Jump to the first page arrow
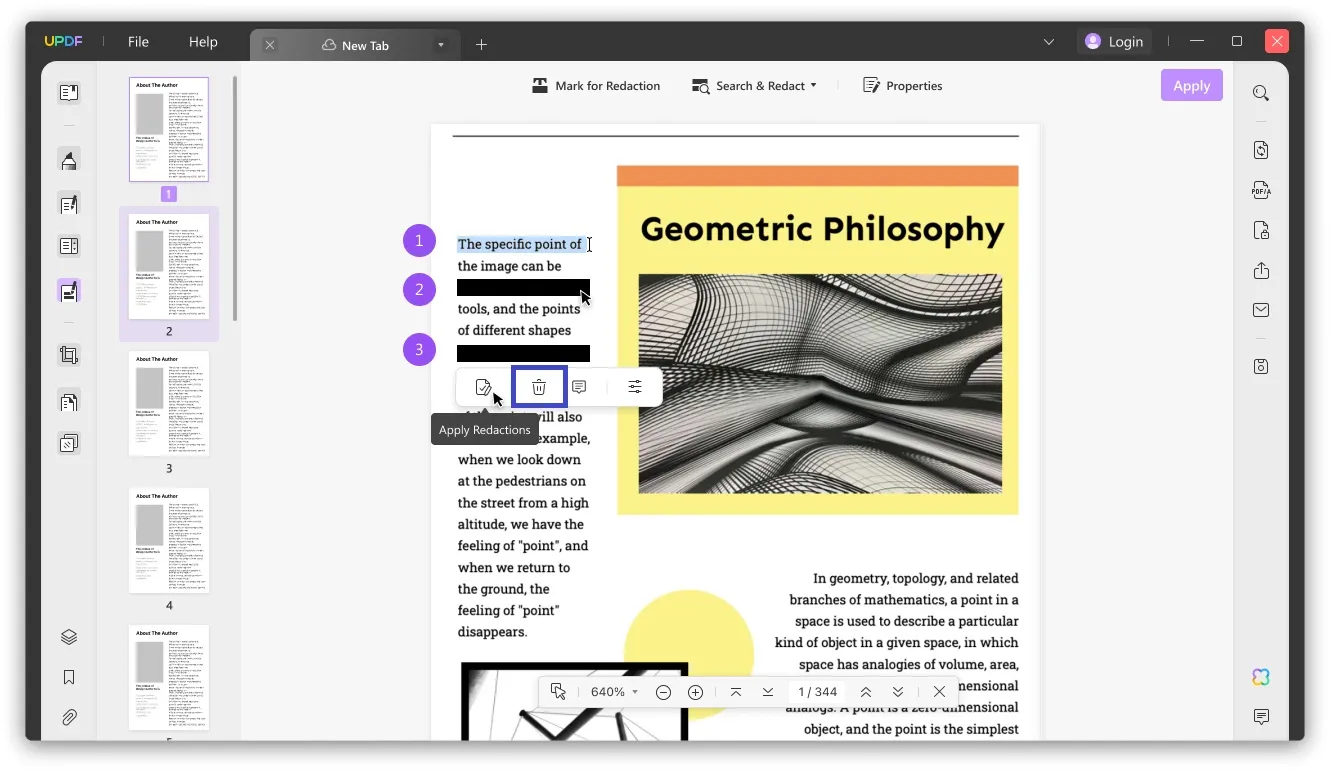This screenshot has height=770, width=1330. (736, 692)
